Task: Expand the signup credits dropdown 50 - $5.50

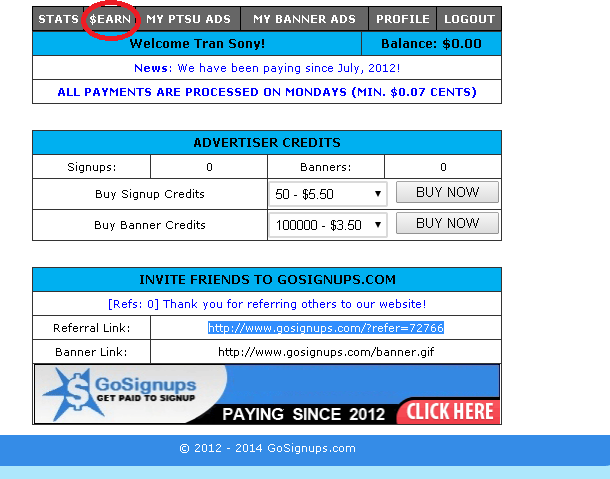Action: (x=328, y=194)
